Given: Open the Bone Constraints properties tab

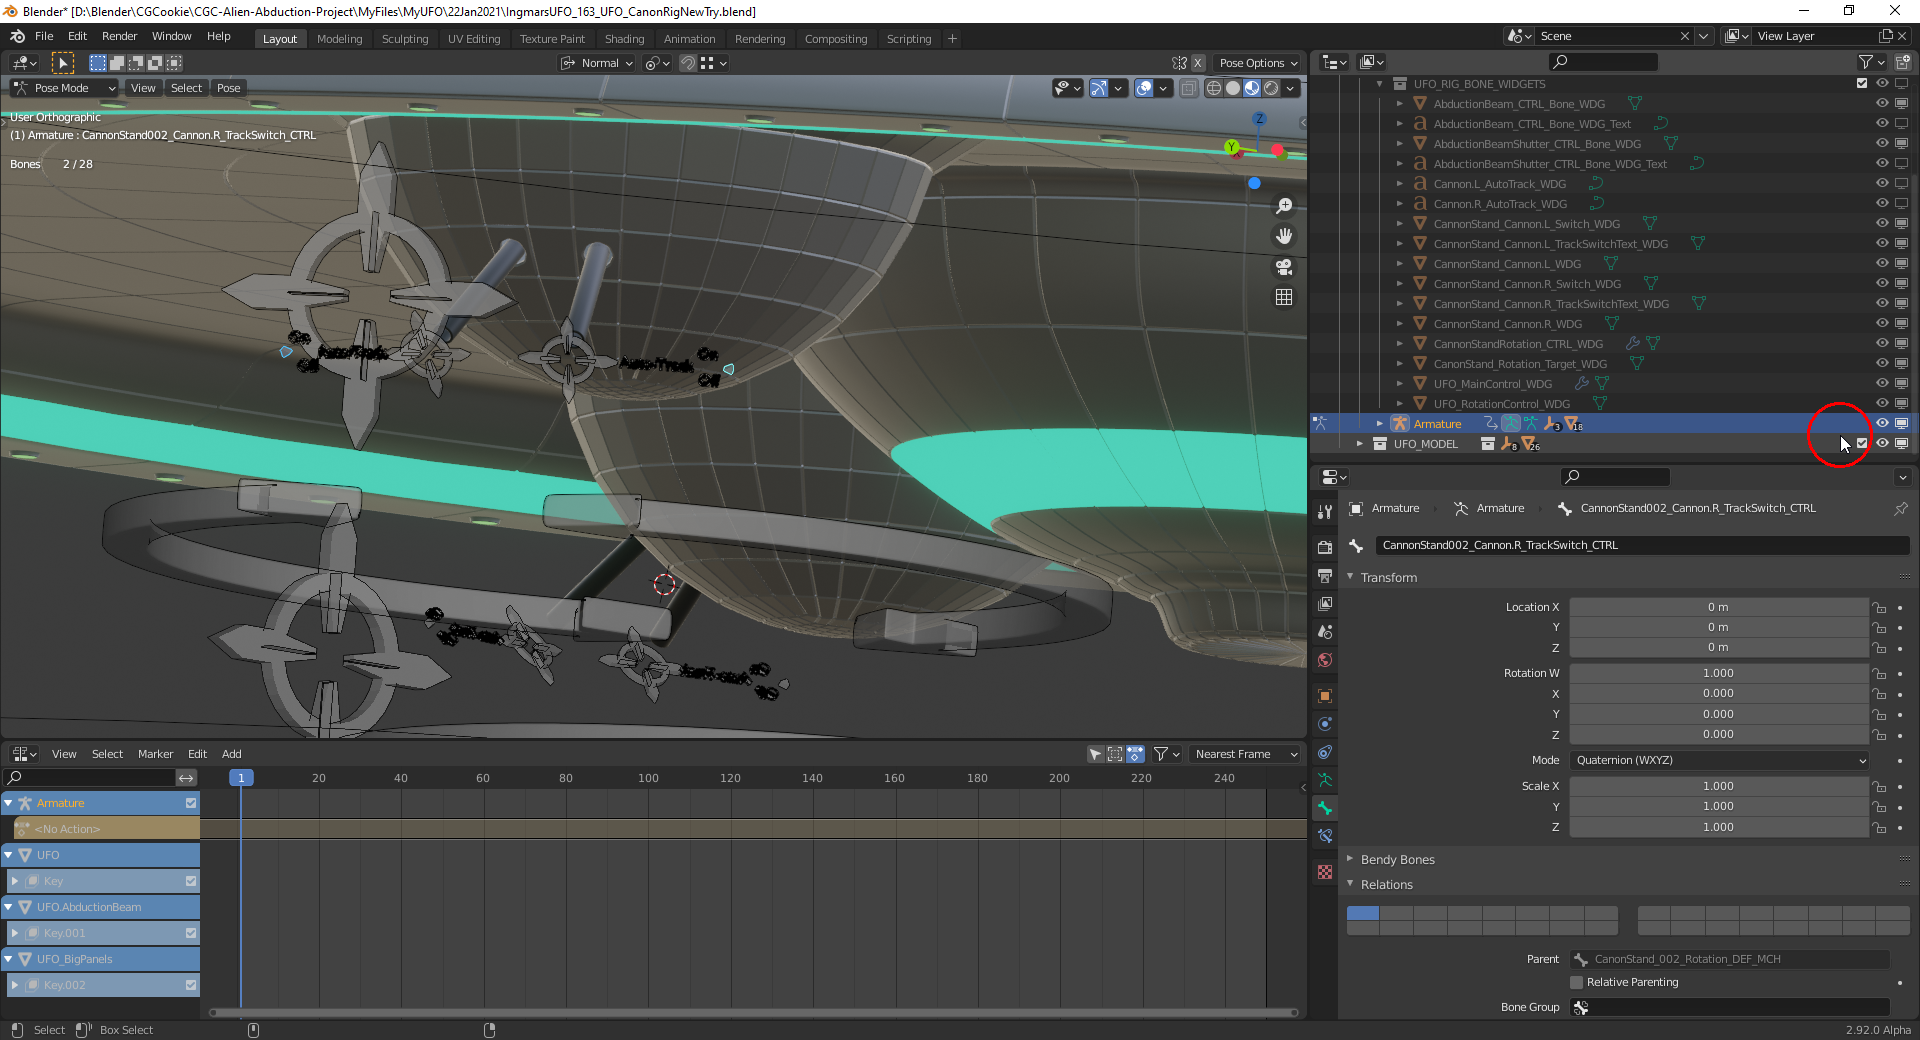Looking at the screenshot, I should (1325, 836).
